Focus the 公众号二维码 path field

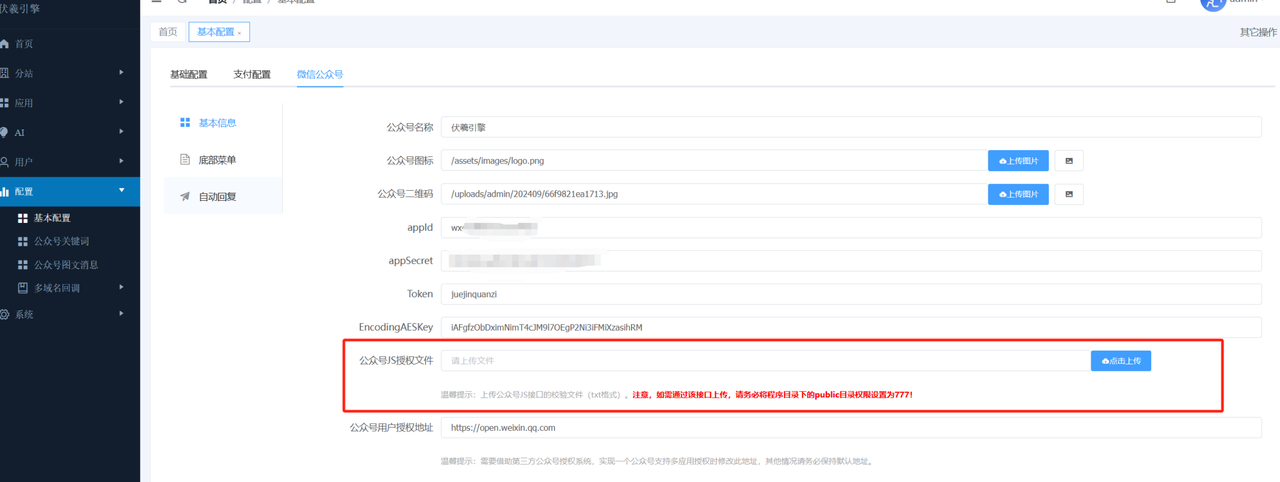[x=714, y=194]
